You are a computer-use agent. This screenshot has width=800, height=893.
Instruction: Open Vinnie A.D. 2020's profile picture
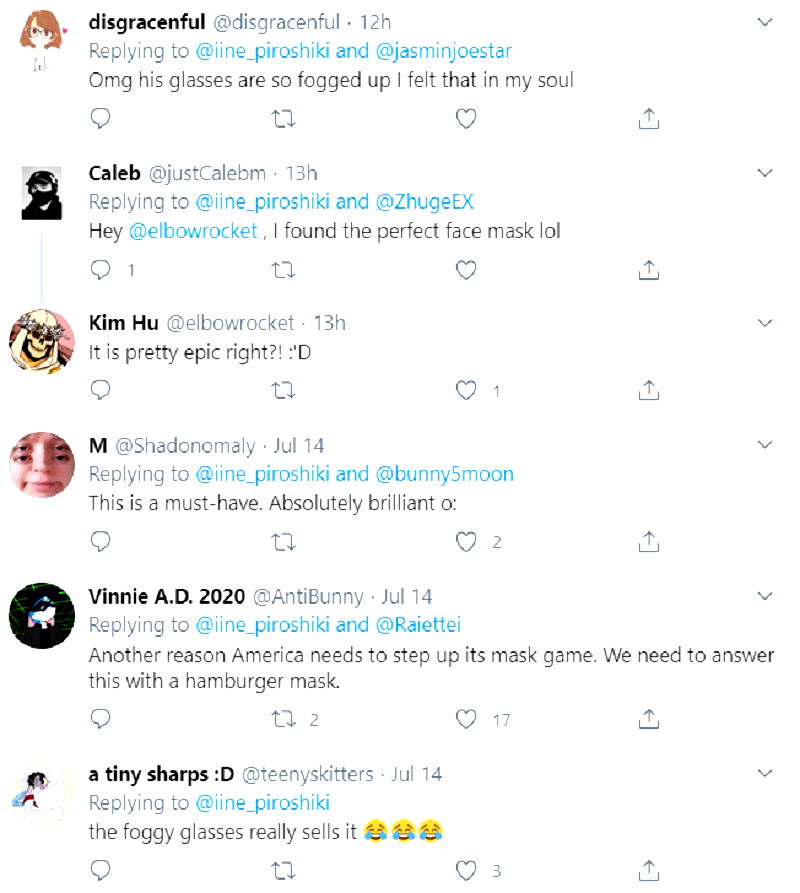(x=42, y=616)
